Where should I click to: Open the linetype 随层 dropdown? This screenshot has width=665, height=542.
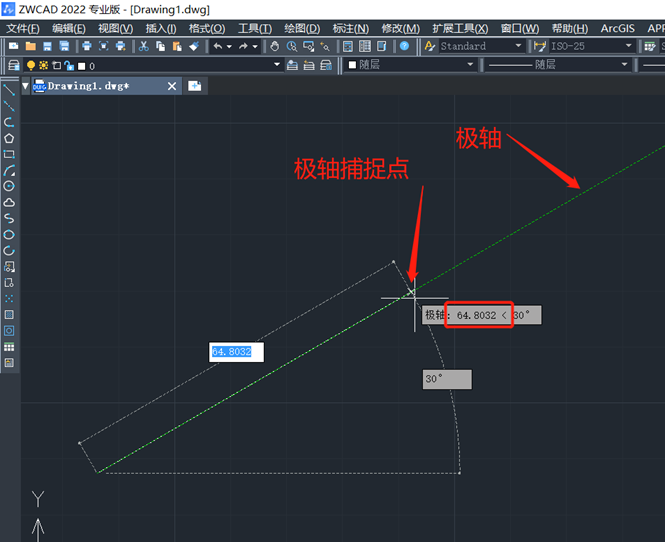(624, 64)
